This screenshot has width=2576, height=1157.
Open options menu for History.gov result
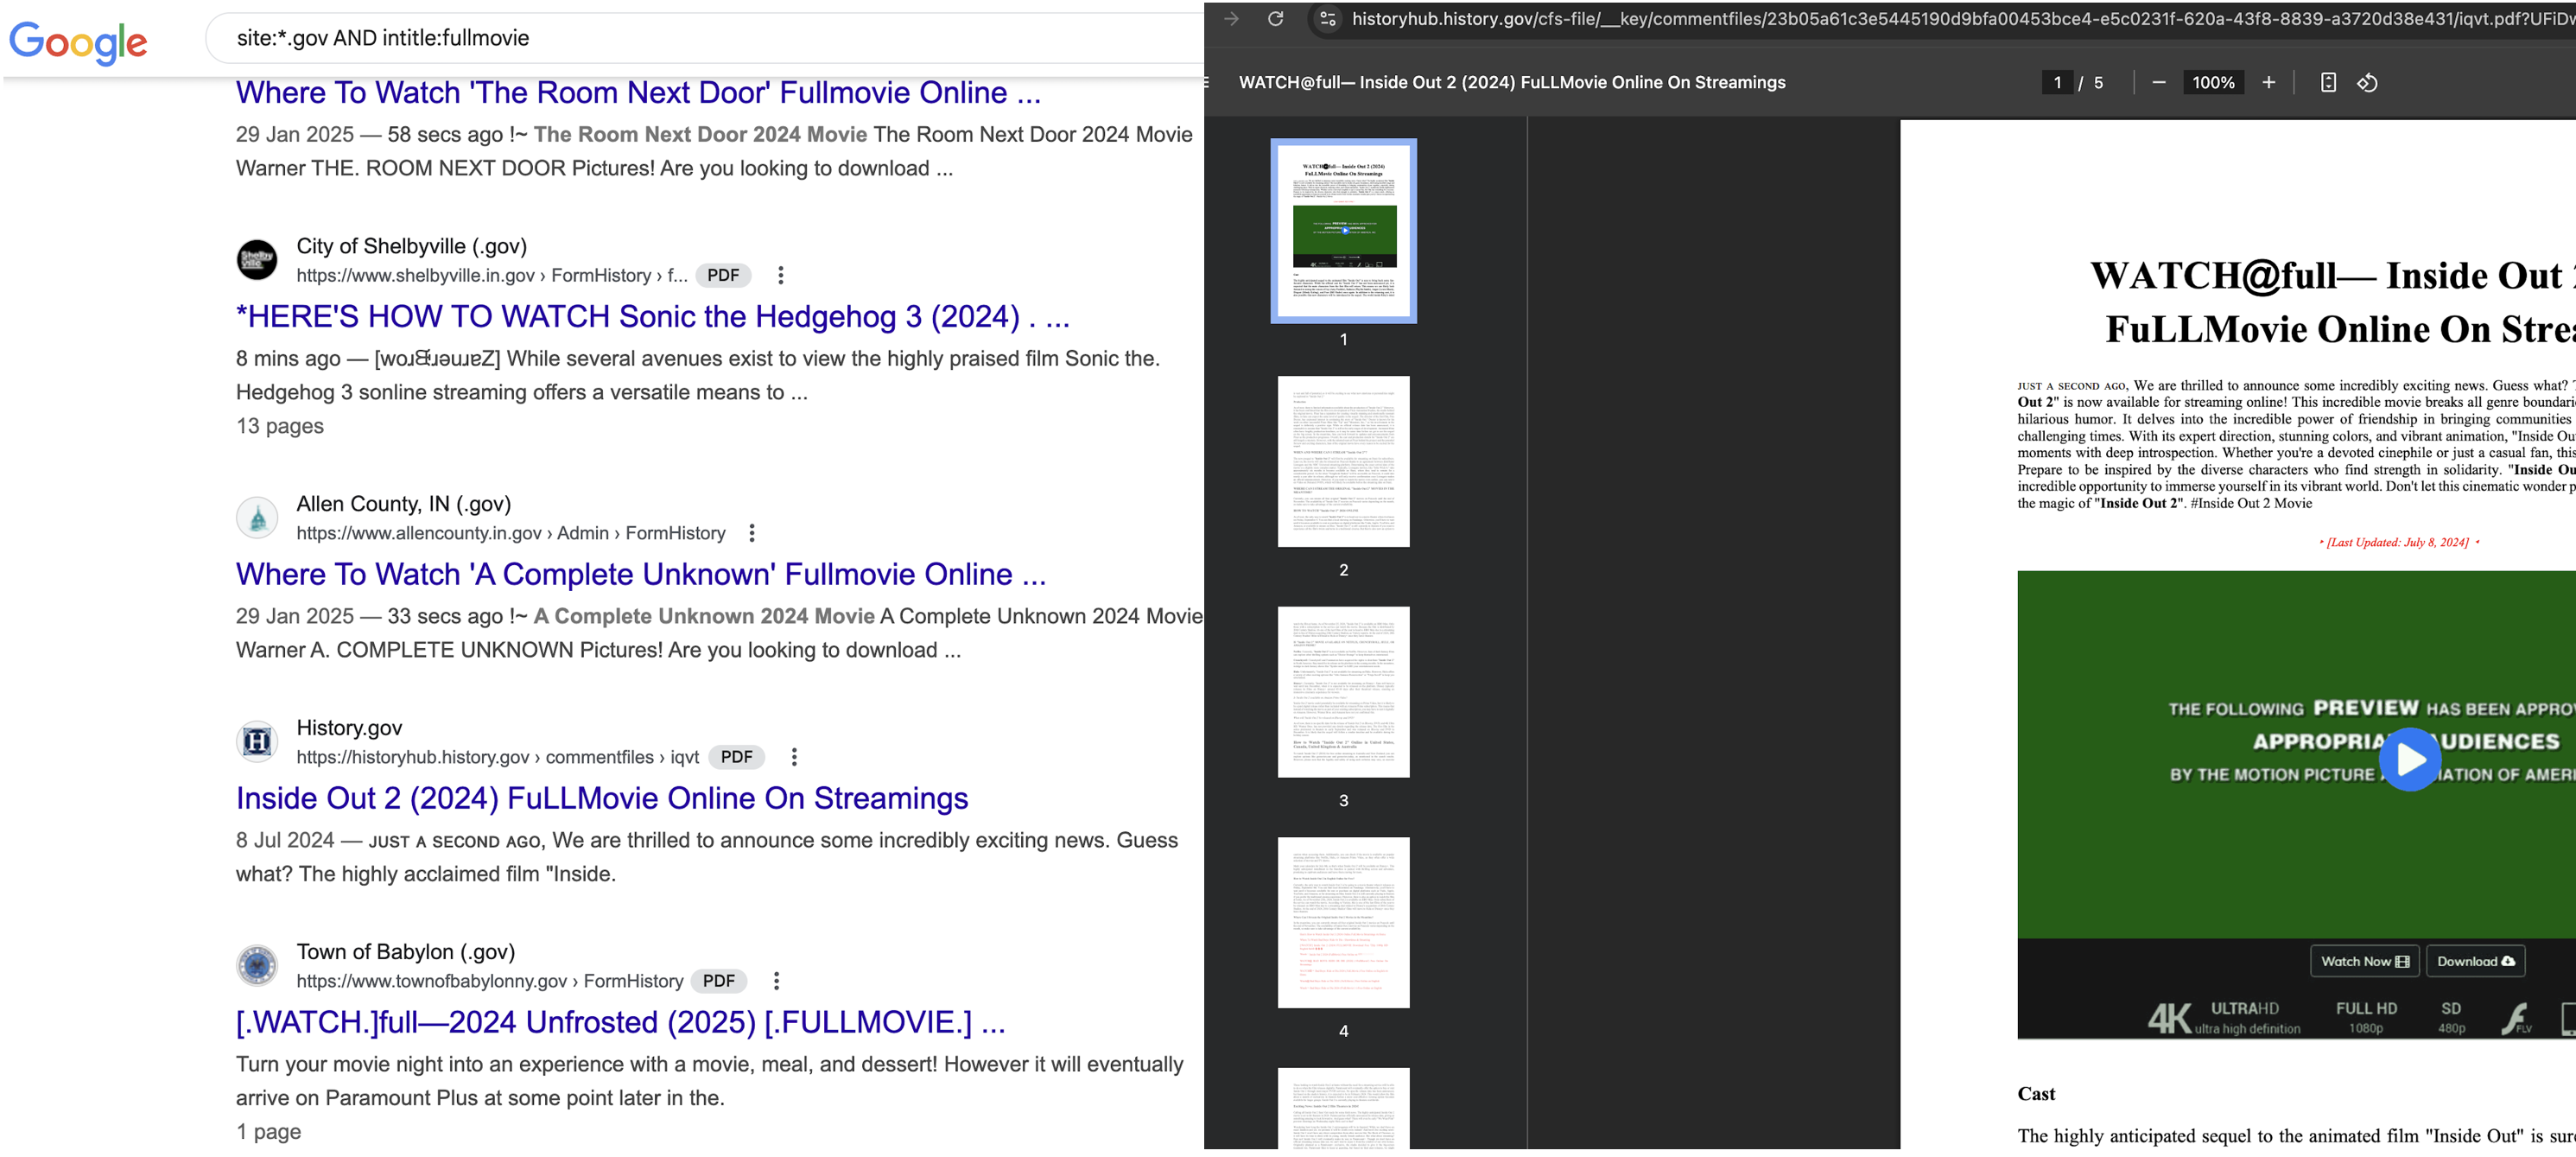pos(794,757)
